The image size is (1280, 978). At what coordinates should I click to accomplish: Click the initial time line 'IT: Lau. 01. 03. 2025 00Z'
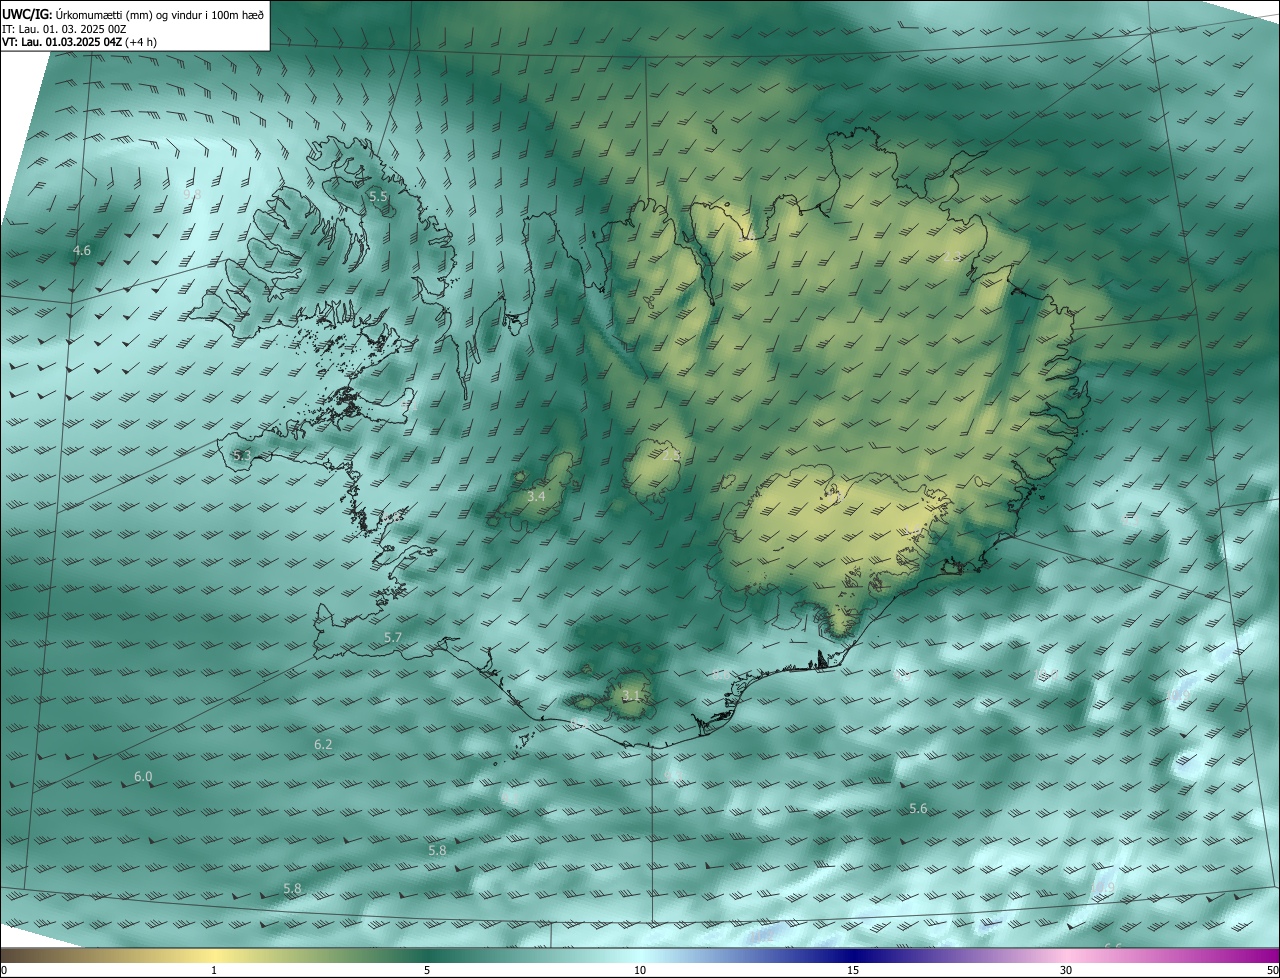64,29
